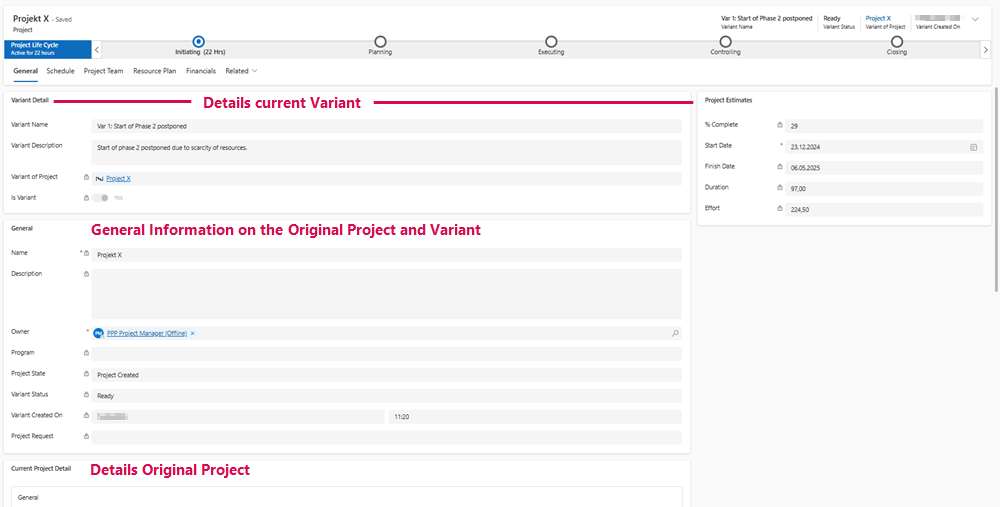
Task: Click the Owner field search magnifier icon
Action: [x=675, y=333]
